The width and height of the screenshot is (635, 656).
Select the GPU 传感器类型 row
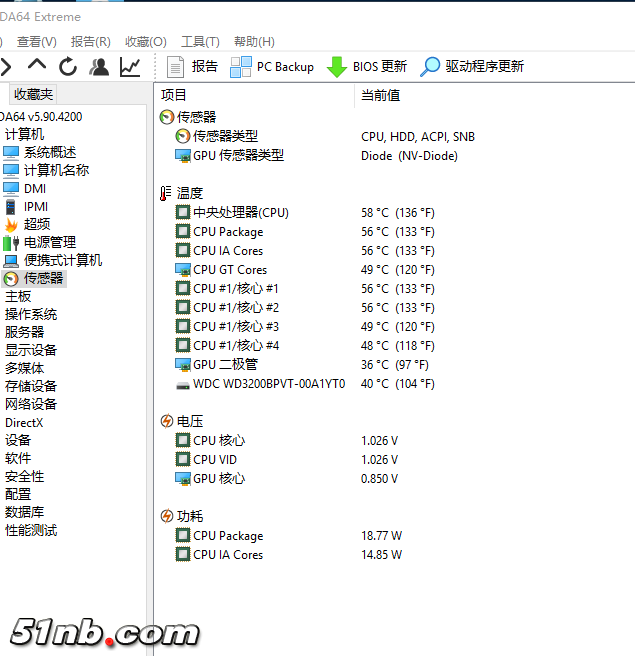point(316,156)
